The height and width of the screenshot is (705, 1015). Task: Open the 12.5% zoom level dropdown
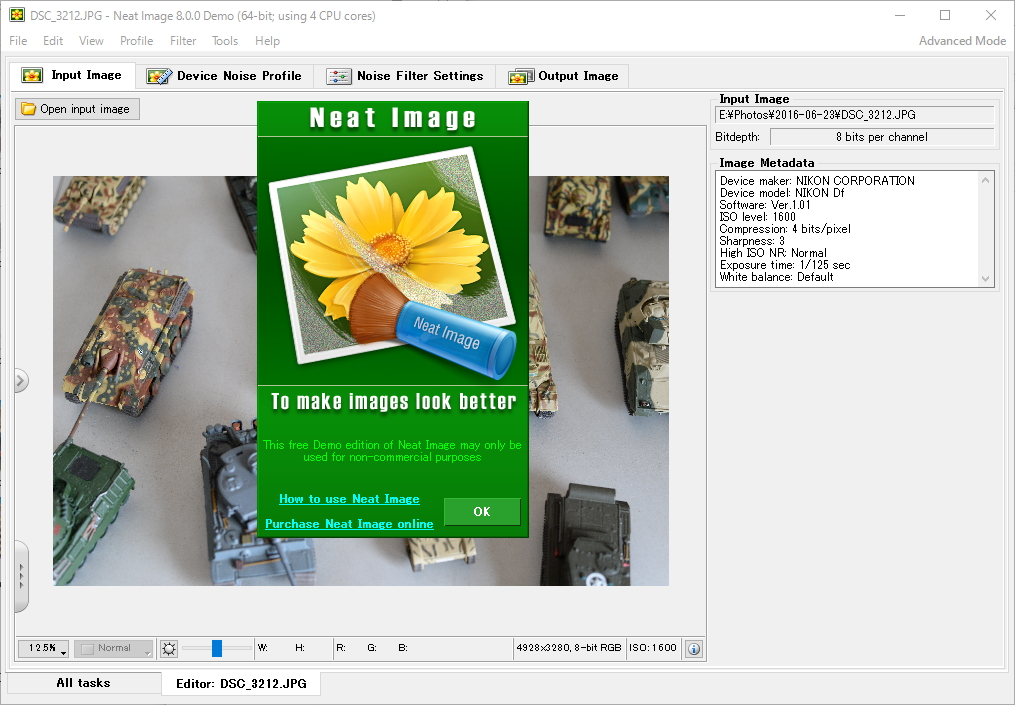point(44,648)
